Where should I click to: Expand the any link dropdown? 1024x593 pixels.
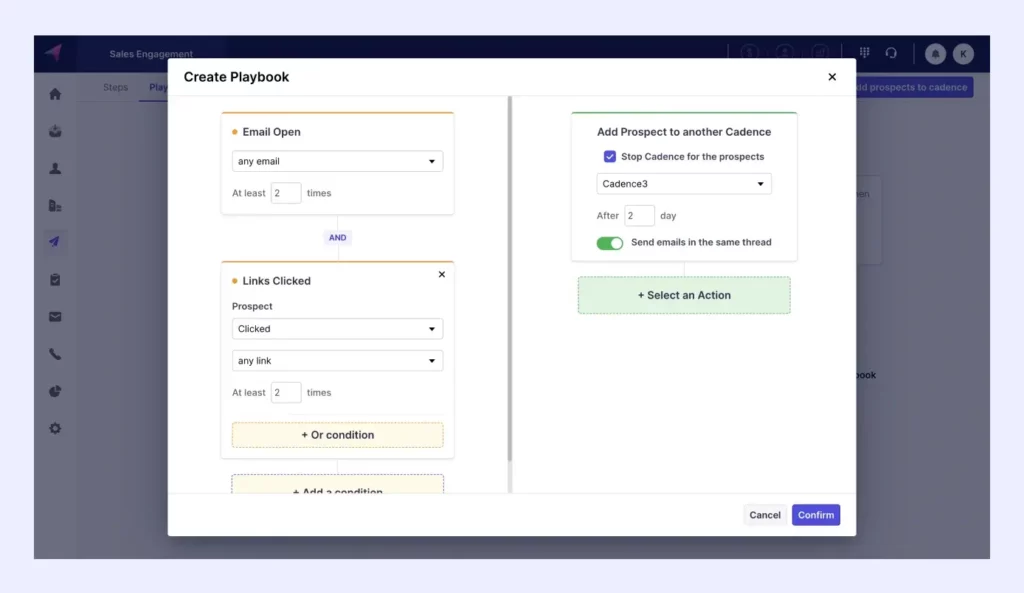coord(337,360)
